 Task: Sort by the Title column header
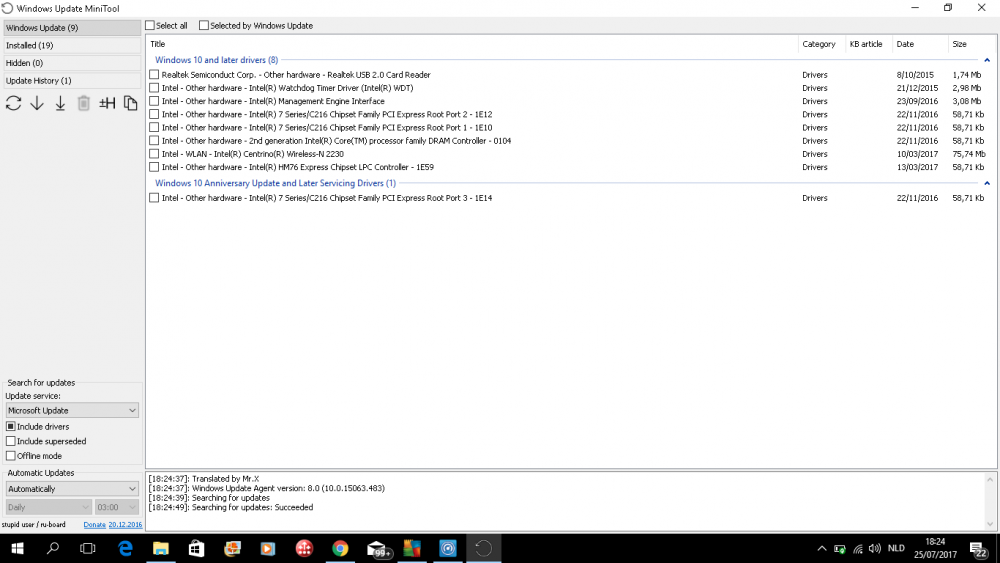pos(472,44)
